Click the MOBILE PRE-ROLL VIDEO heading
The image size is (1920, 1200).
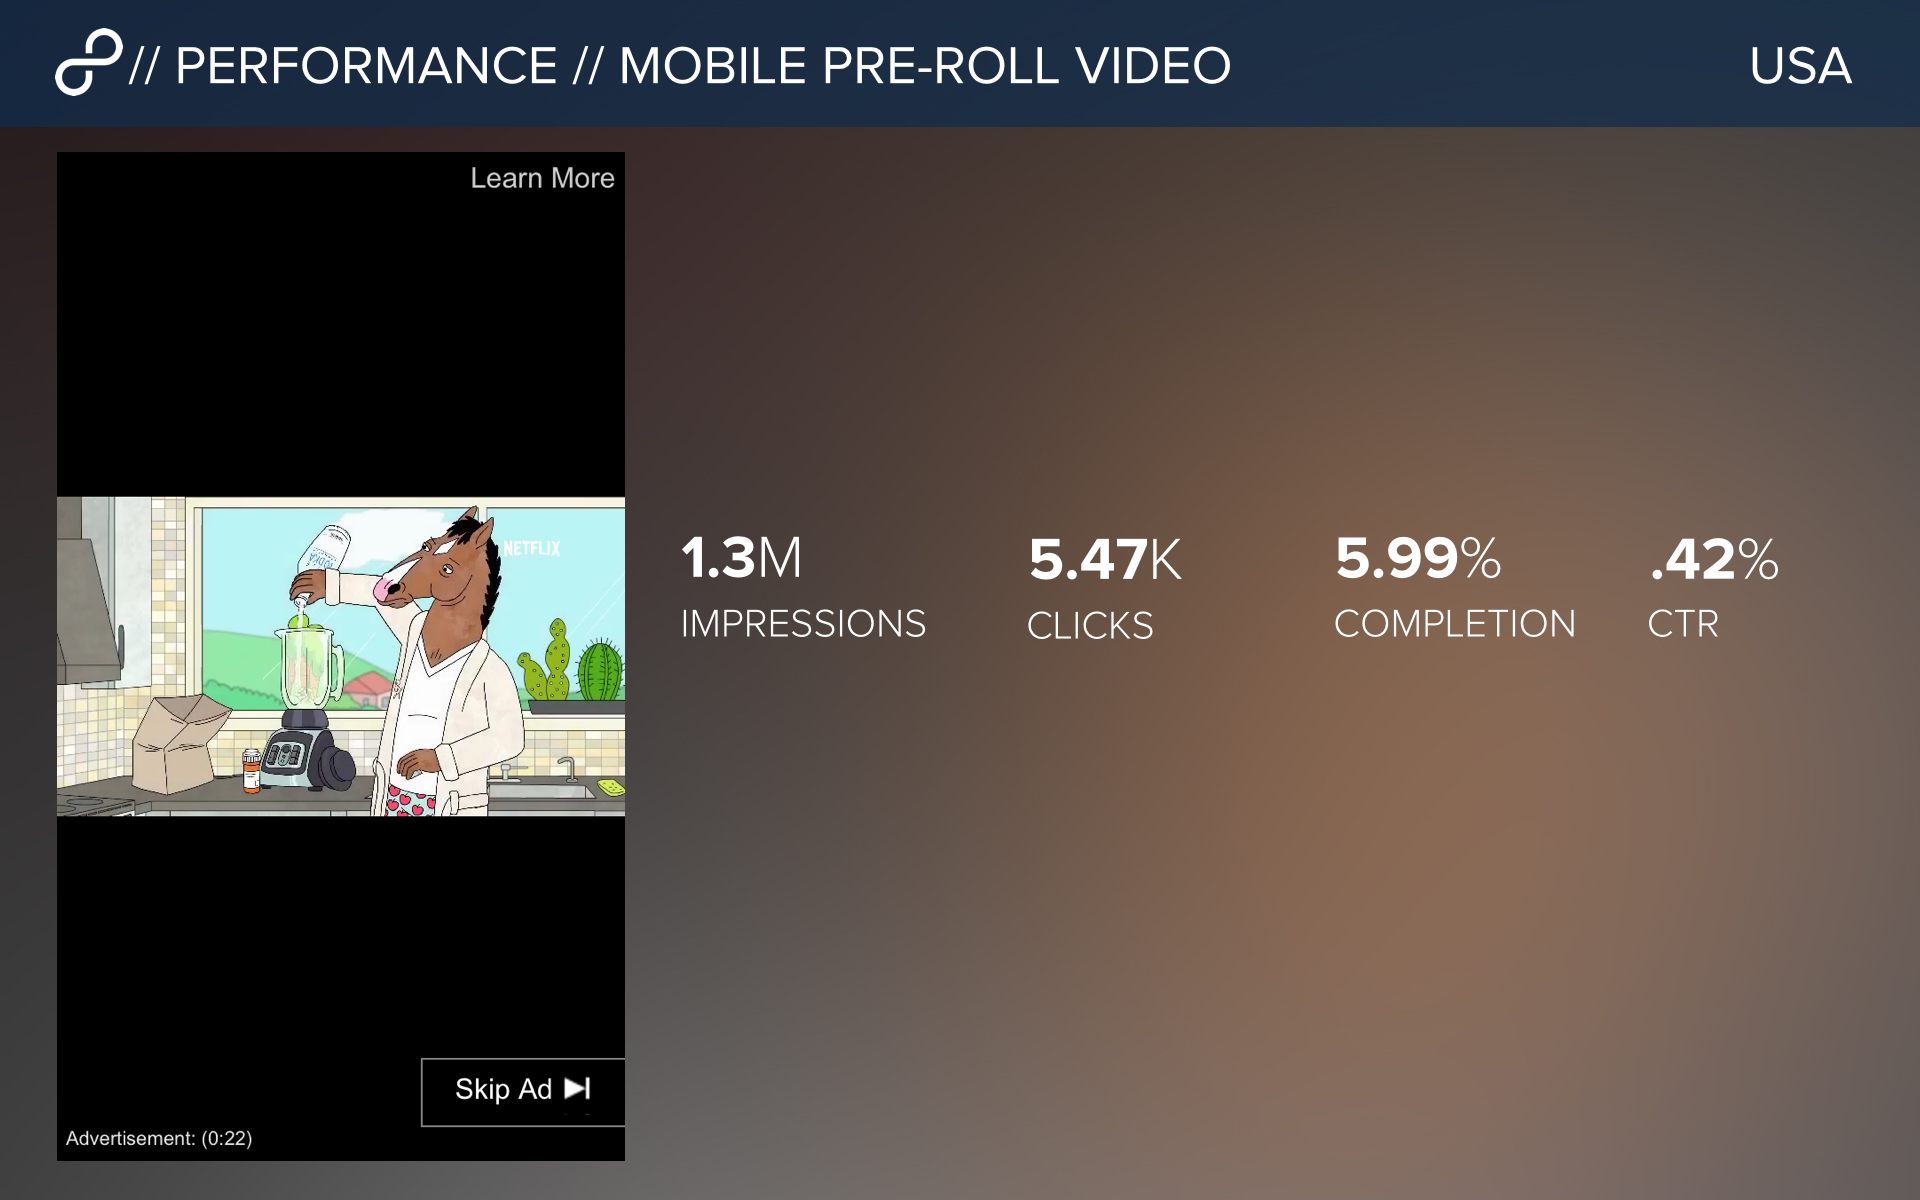[x=925, y=66]
